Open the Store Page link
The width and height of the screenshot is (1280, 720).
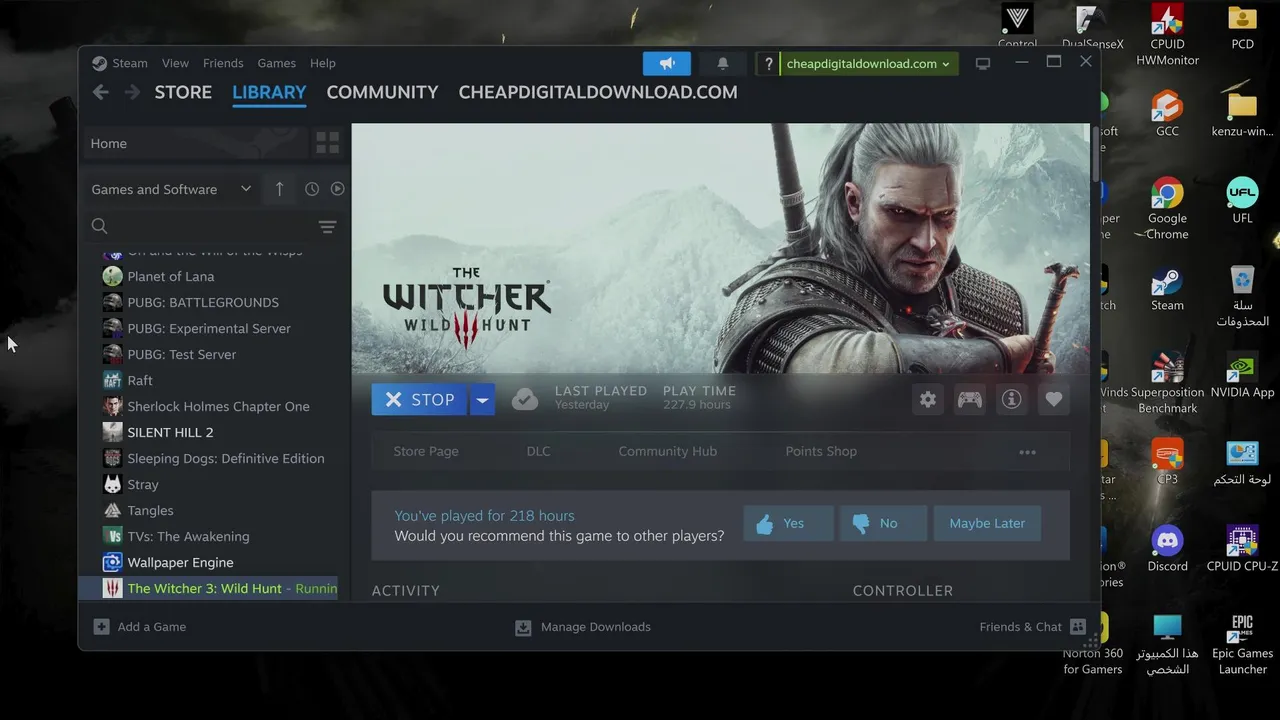pyautogui.click(x=426, y=451)
